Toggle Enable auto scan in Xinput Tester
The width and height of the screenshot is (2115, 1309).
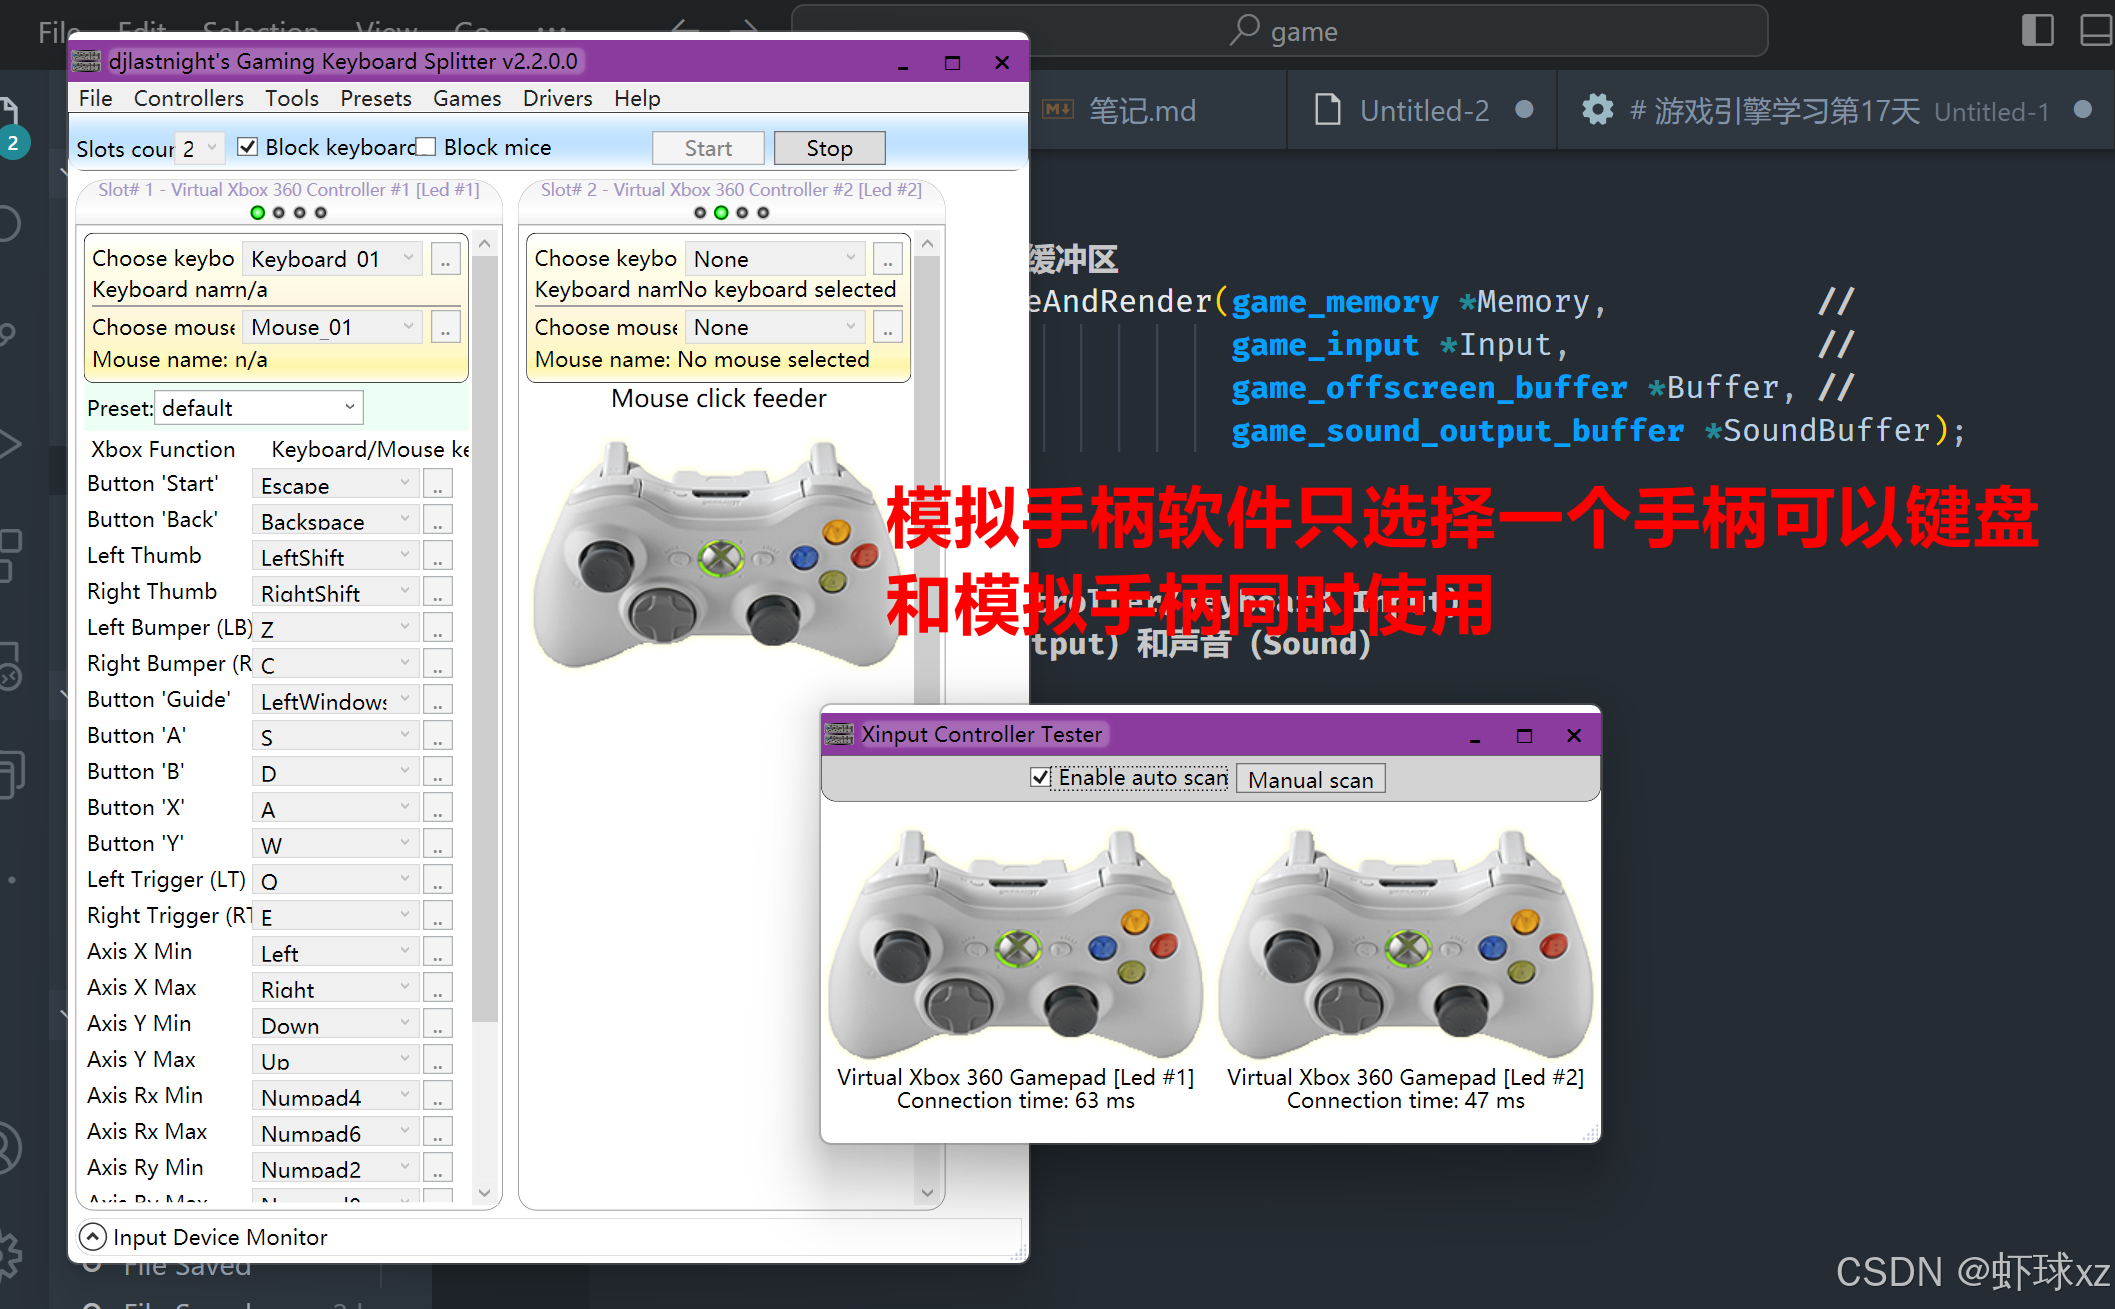(x=1040, y=778)
